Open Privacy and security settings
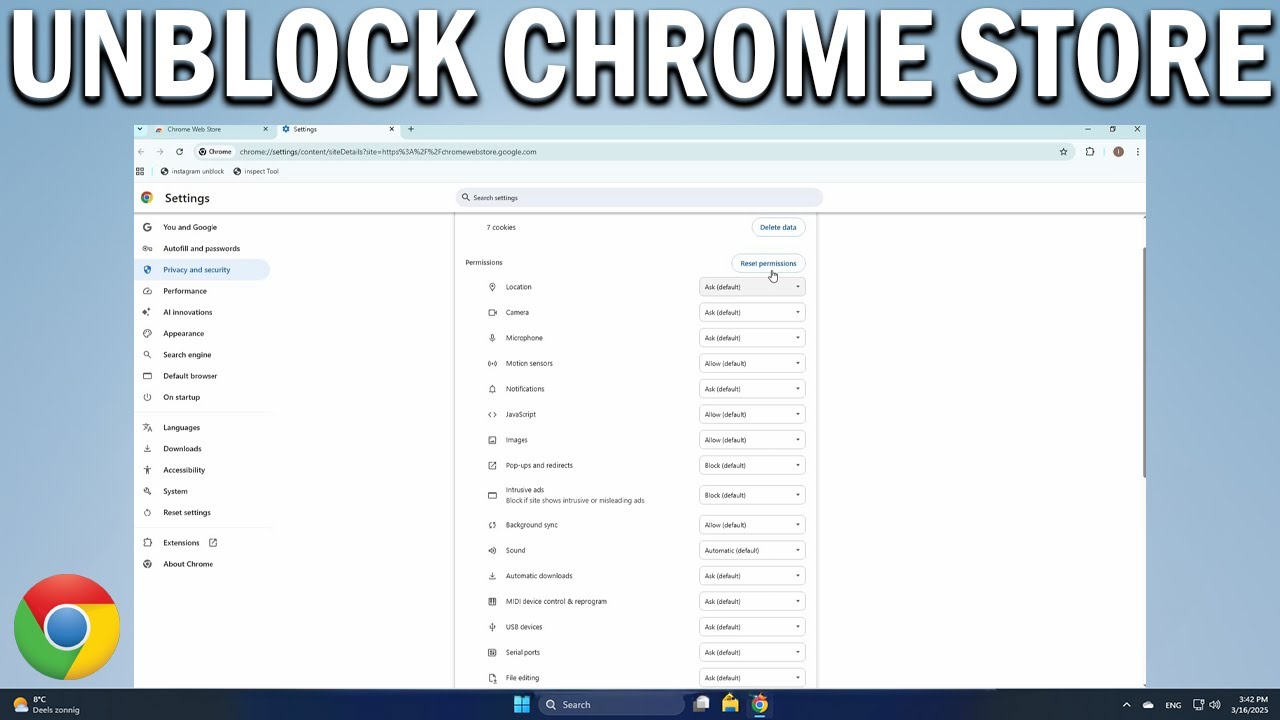Screen dimensions: 1280x720 click(x=203, y=270)
